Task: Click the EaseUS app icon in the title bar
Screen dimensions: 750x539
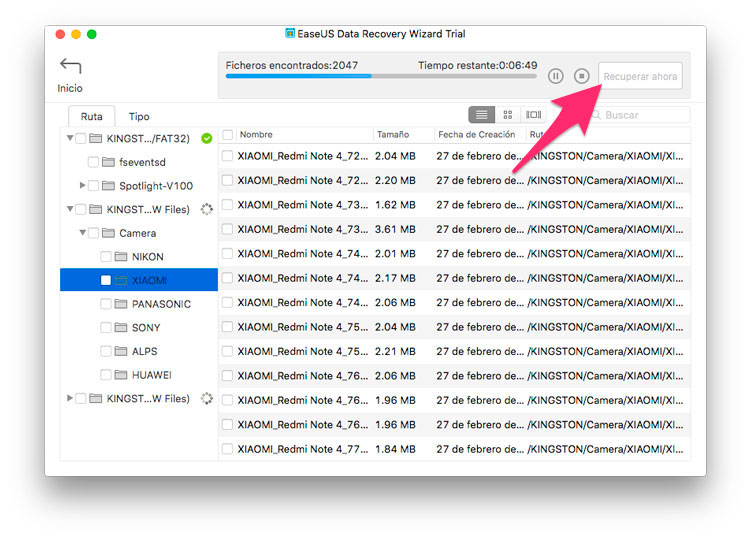Action: click(290, 33)
